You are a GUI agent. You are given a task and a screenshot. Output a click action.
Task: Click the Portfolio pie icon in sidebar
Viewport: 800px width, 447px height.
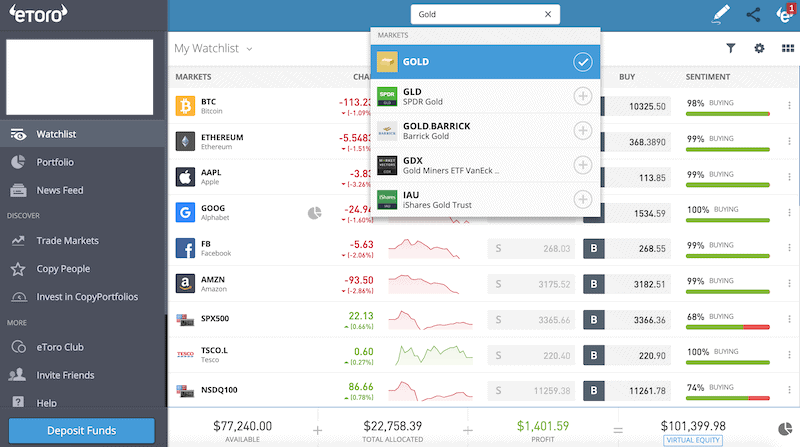18,162
